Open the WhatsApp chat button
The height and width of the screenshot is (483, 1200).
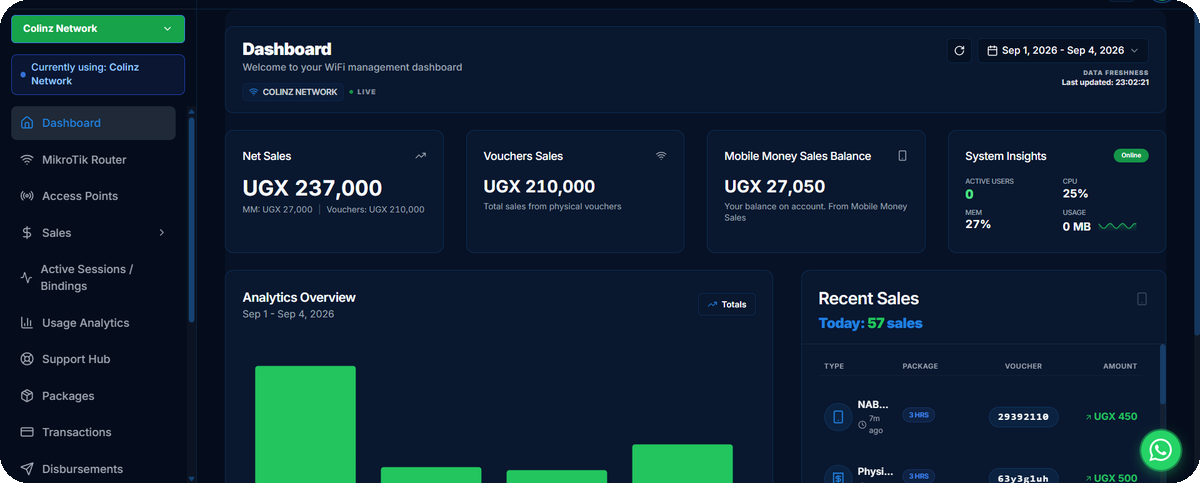click(1161, 450)
